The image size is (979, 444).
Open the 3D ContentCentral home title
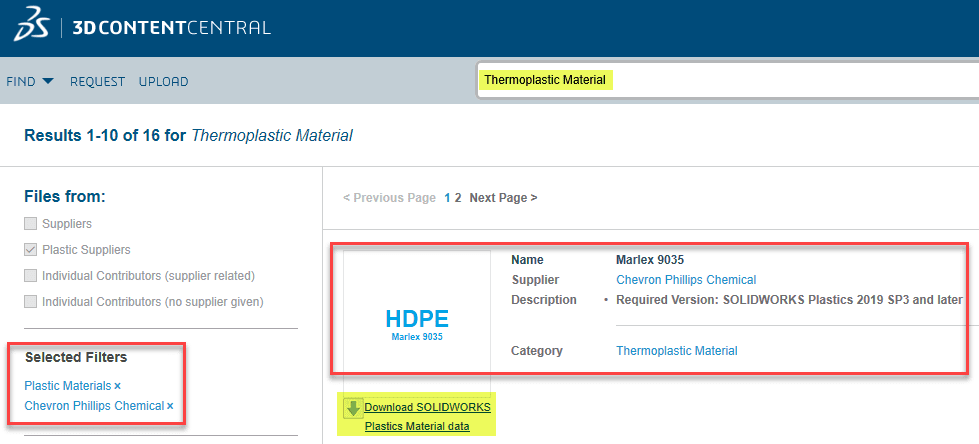tap(172, 28)
